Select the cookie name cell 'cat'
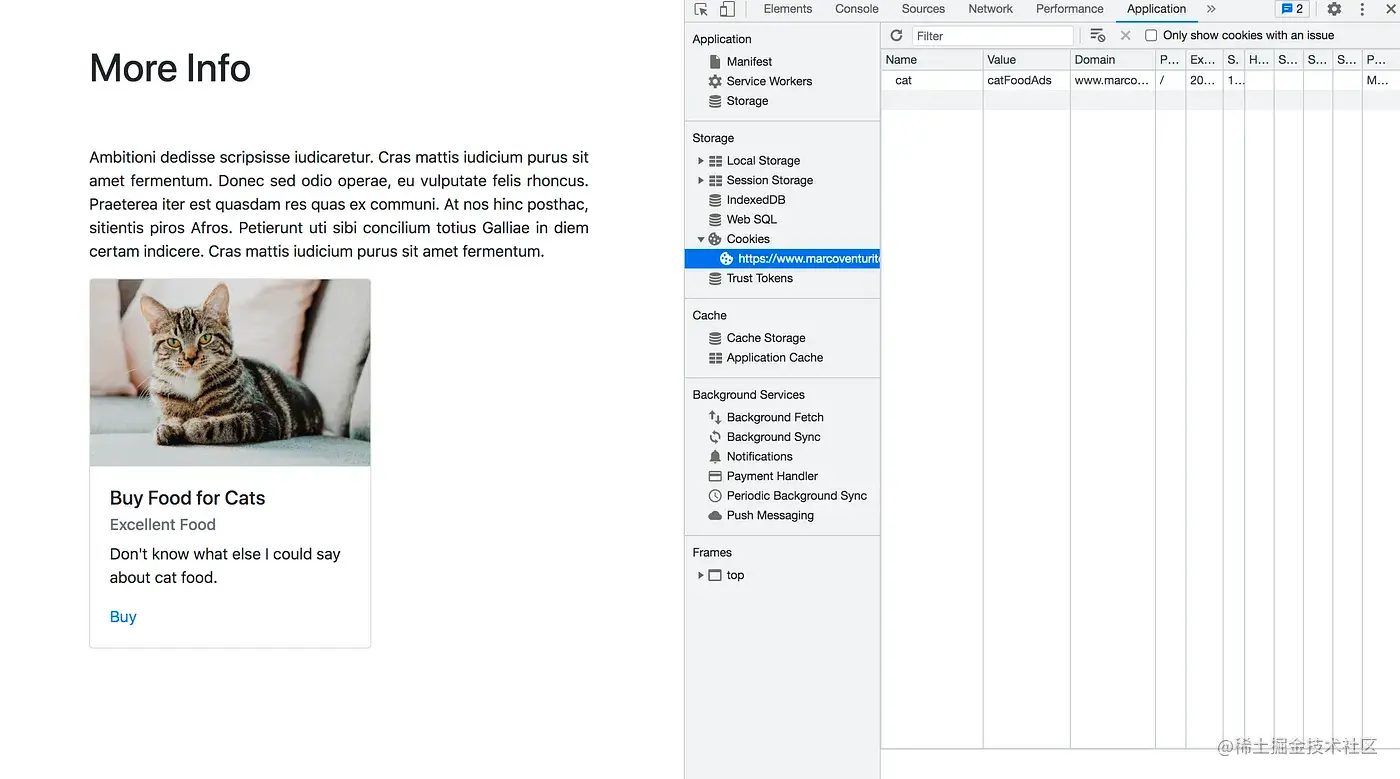The image size is (1400, 779). pos(932,80)
